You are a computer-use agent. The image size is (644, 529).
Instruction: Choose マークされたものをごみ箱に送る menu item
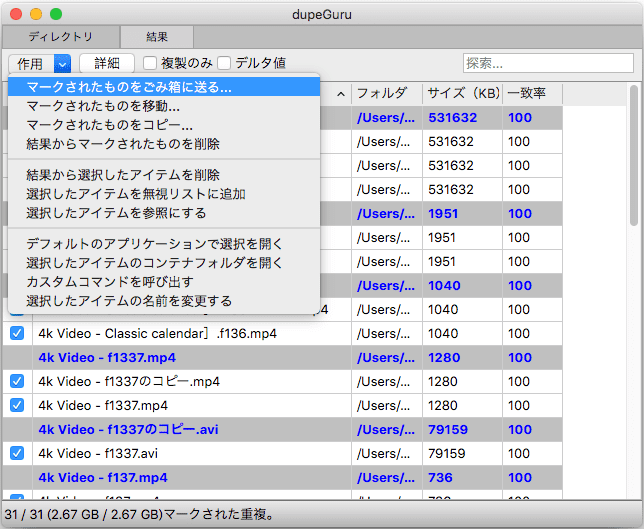[164, 87]
